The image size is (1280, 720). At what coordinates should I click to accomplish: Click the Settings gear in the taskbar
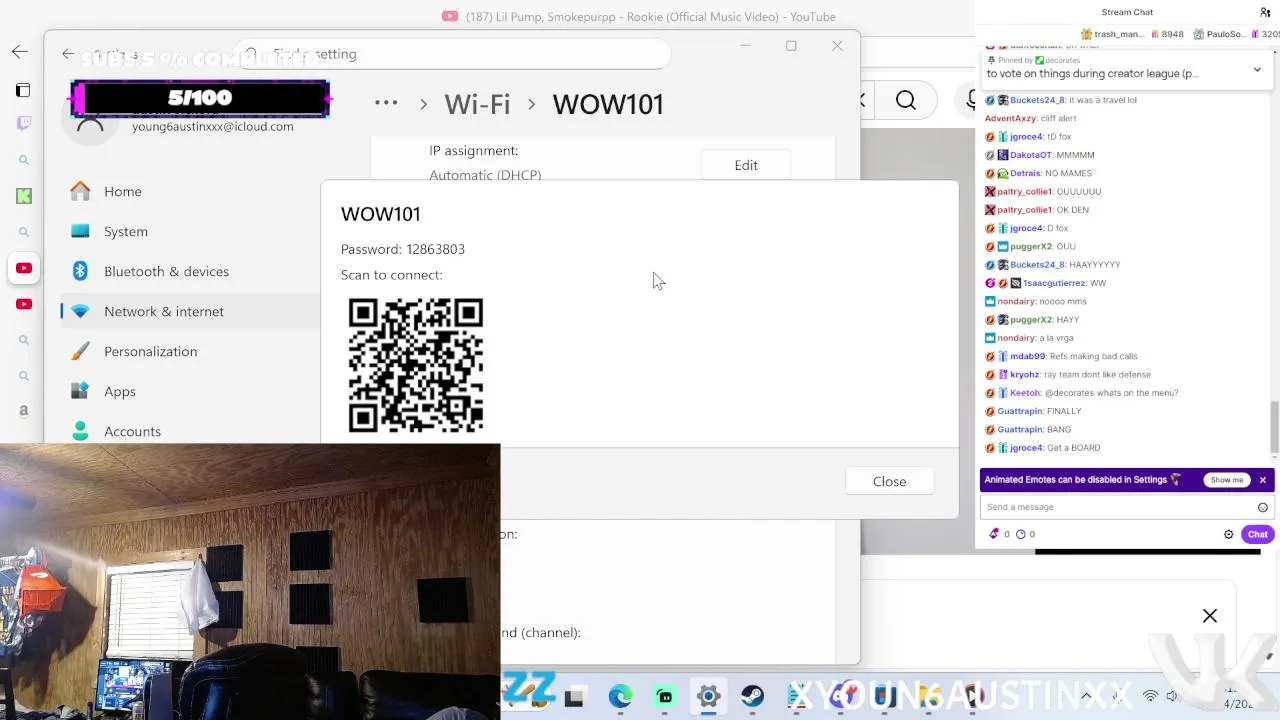tap(708, 697)
